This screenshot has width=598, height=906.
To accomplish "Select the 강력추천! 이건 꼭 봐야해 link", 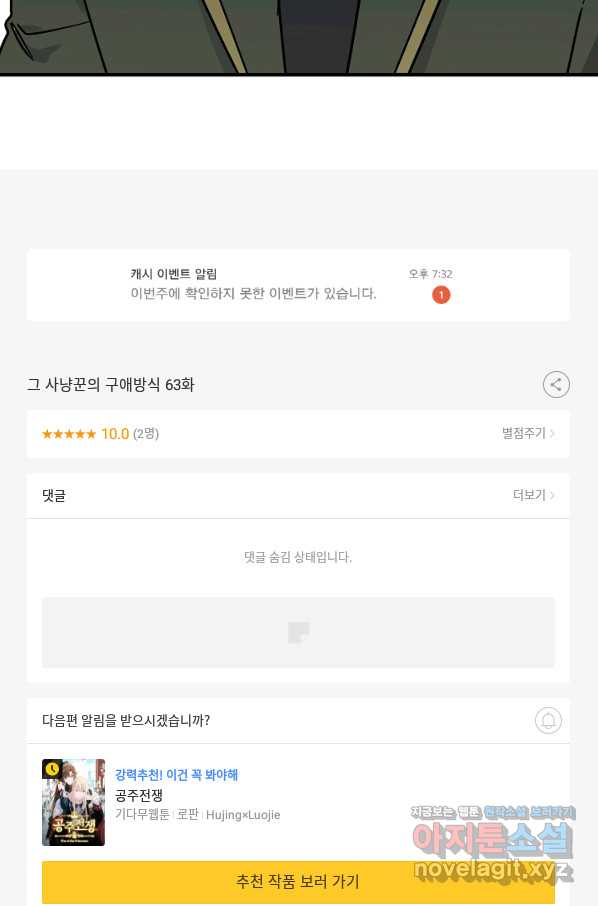I will [176, 774].
